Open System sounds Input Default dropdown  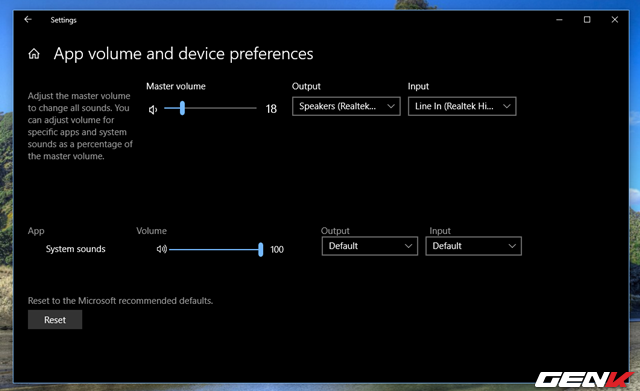473,246
